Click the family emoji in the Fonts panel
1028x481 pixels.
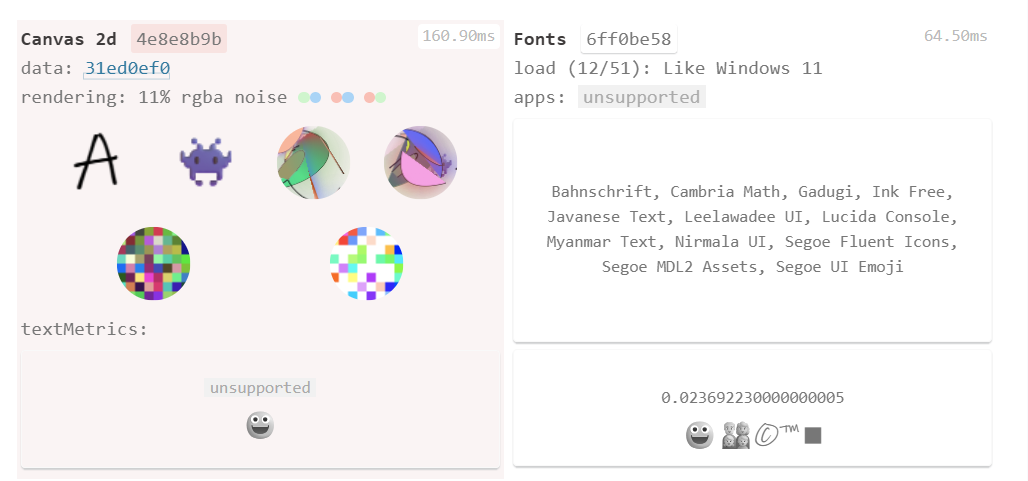pos(736,435)
